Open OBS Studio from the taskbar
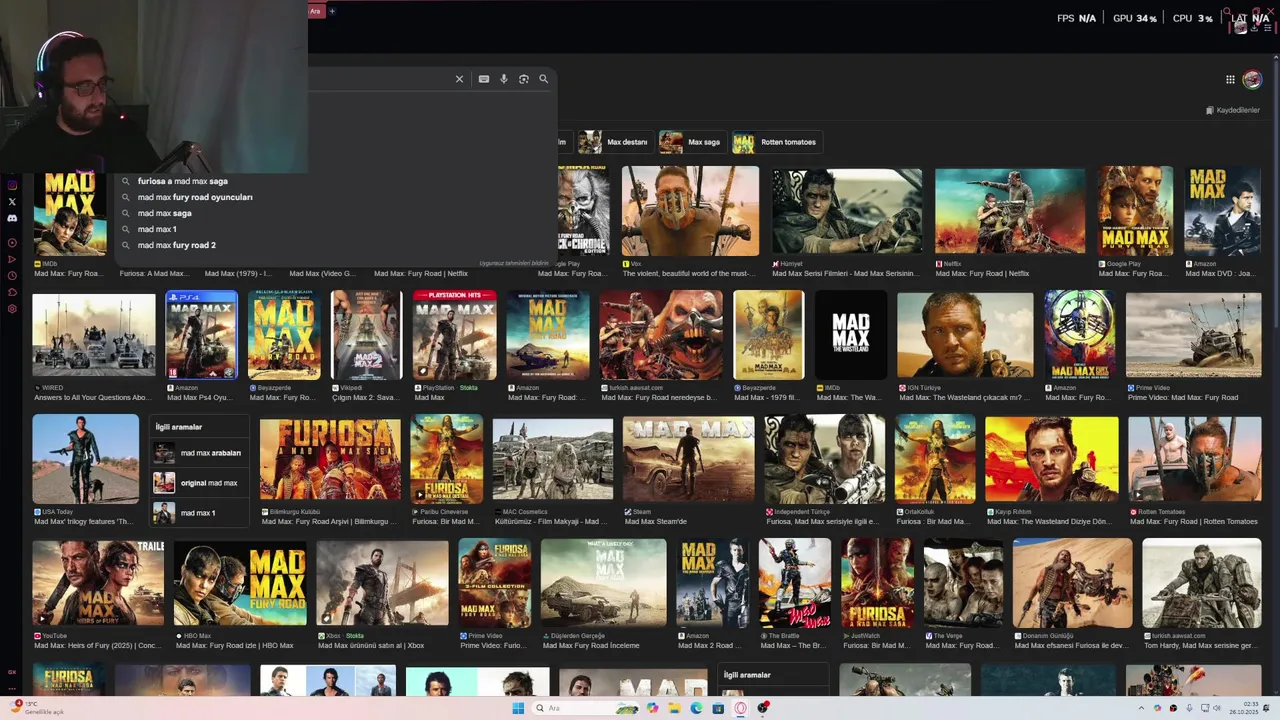 click(763, 708)
